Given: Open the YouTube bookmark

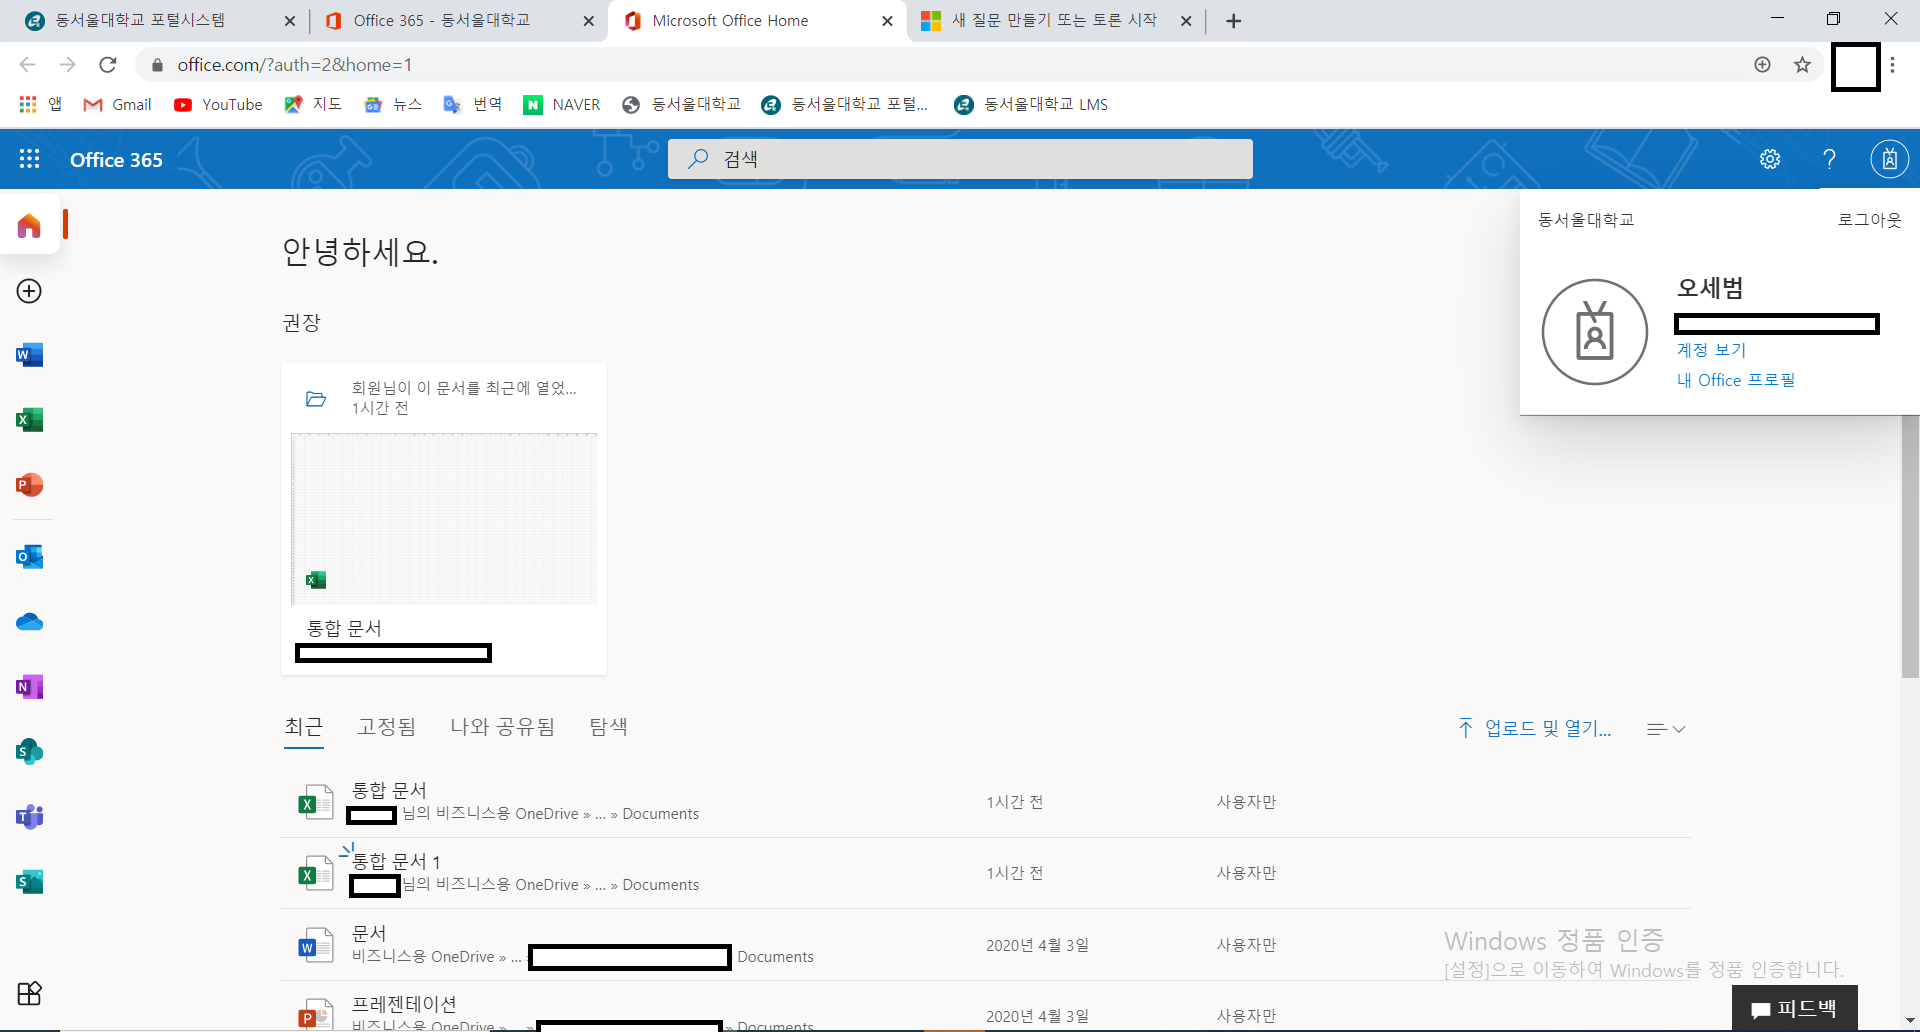Looking at the screenshot, I should pos(218,104).
